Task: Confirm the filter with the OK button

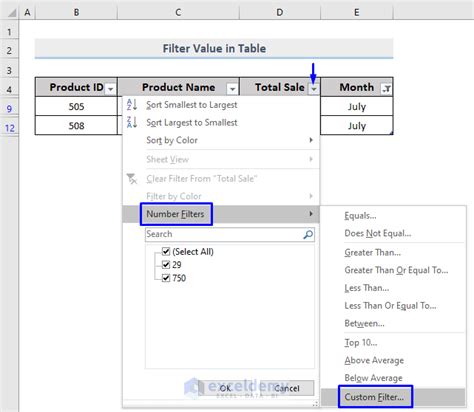Action: 225,388
